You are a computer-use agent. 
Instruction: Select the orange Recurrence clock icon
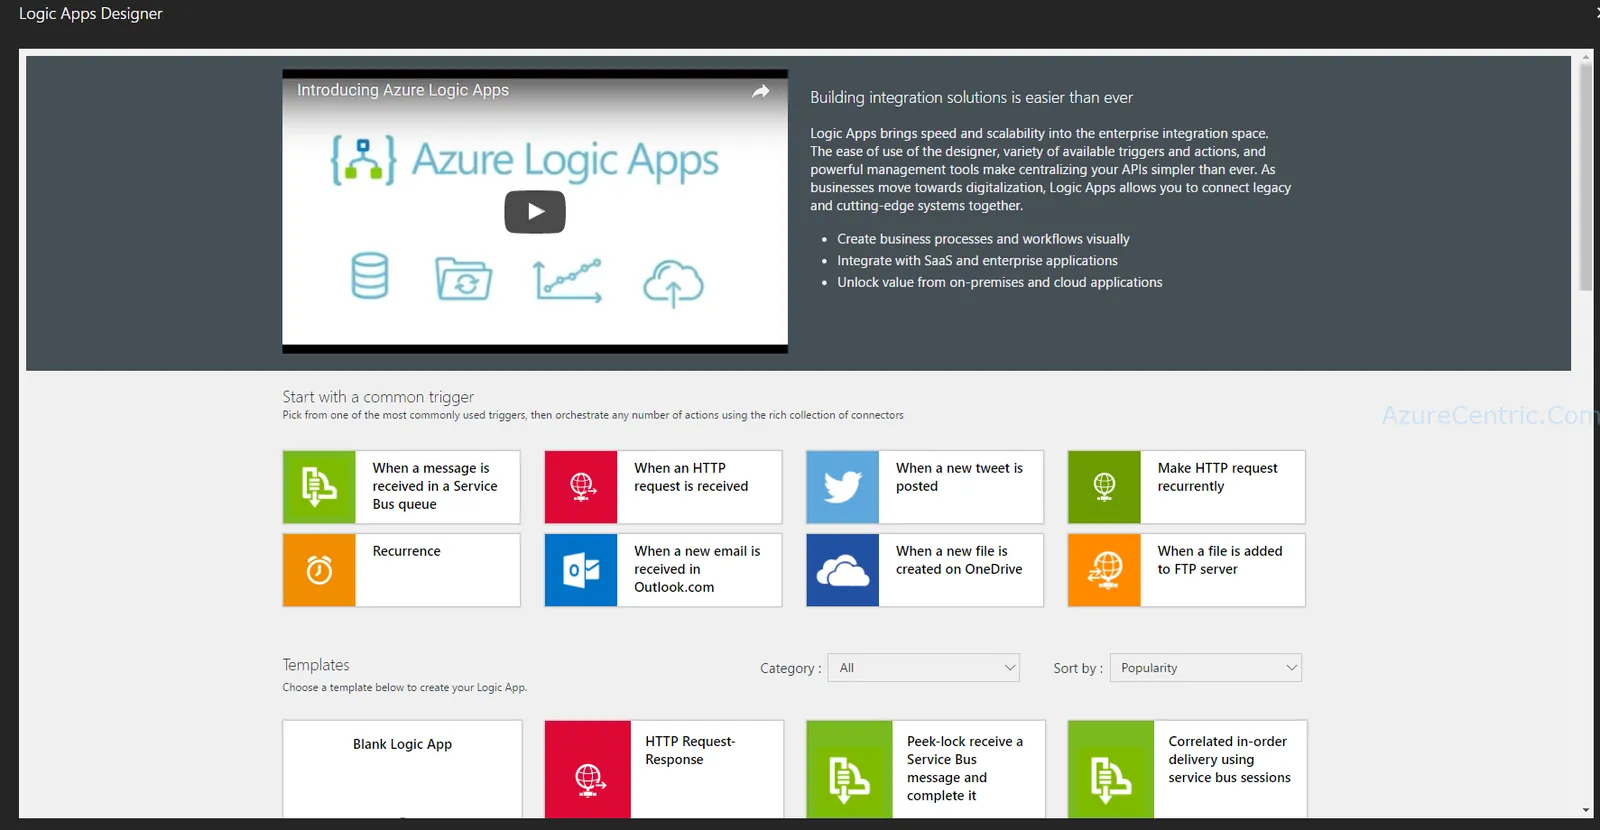(319, 570)
